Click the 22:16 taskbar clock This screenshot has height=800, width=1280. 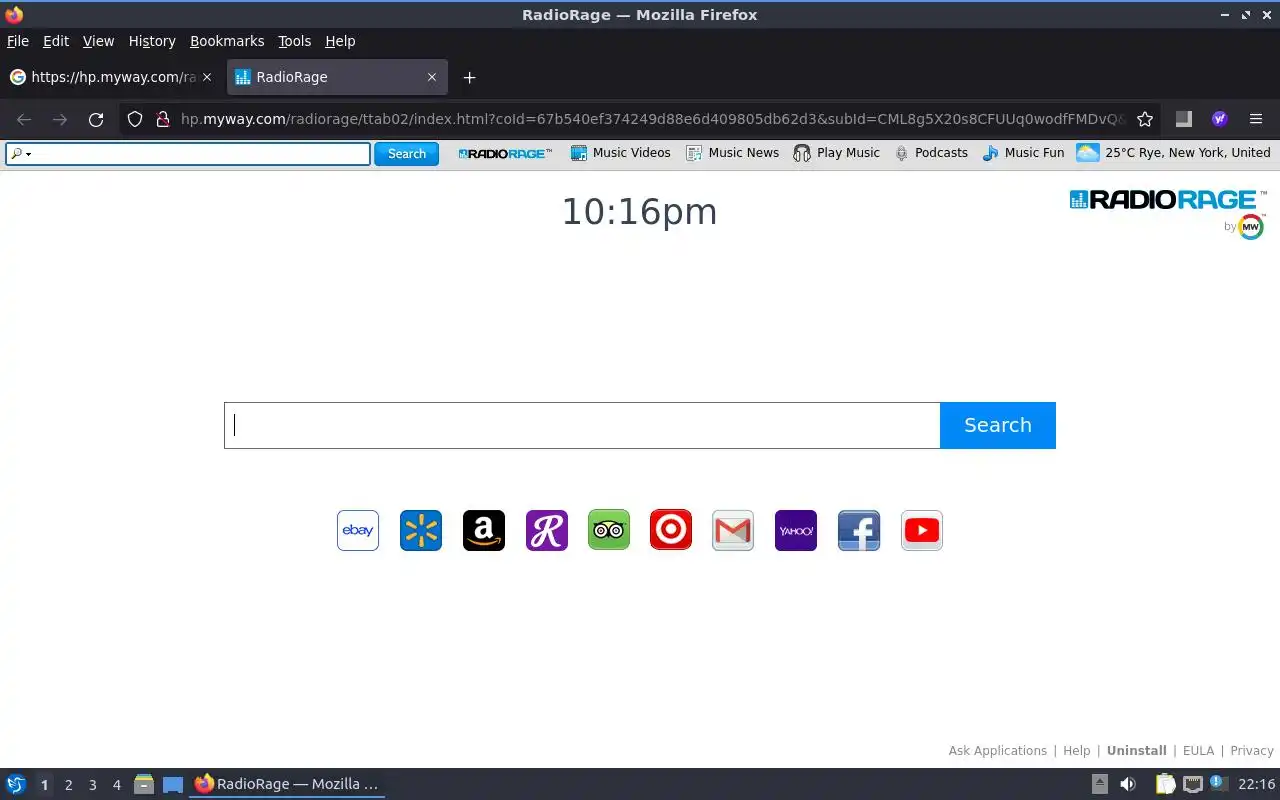(1257, 784)
